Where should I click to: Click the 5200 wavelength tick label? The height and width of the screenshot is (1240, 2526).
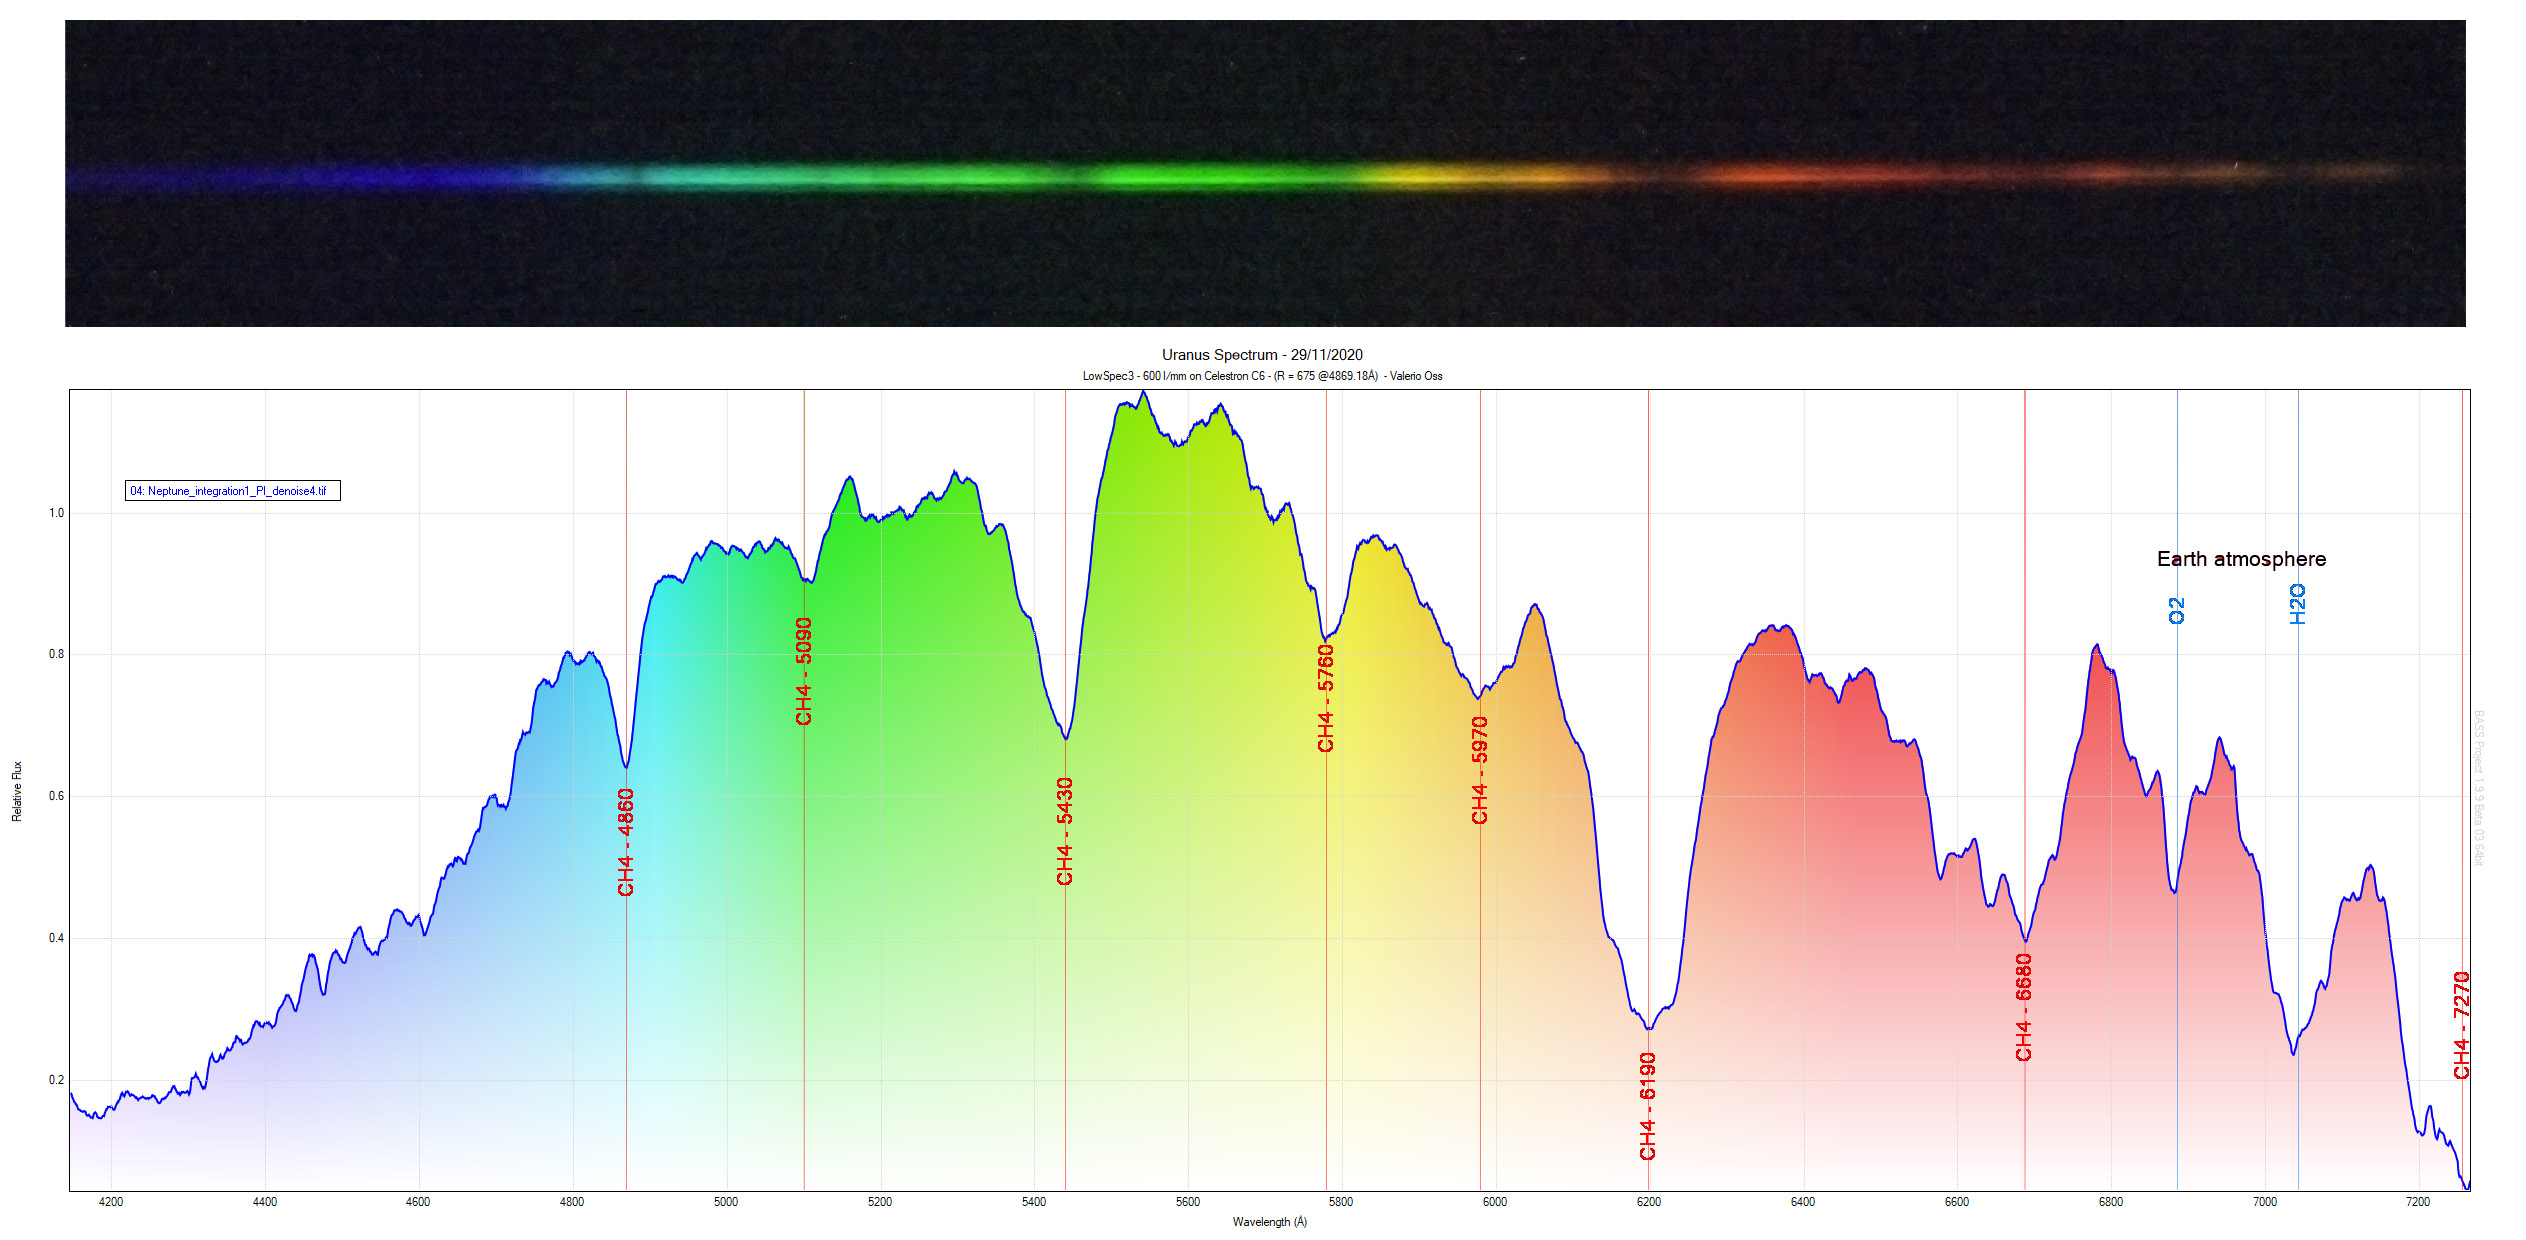(880, 1202)
